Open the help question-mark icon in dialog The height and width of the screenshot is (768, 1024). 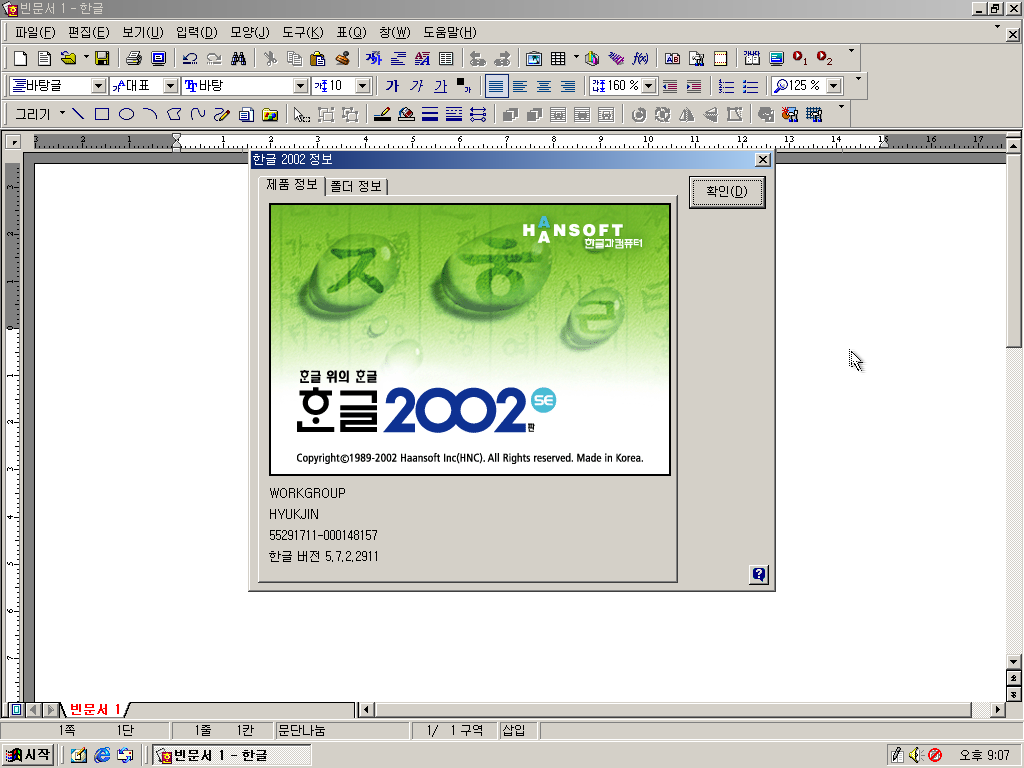(758, 575)
